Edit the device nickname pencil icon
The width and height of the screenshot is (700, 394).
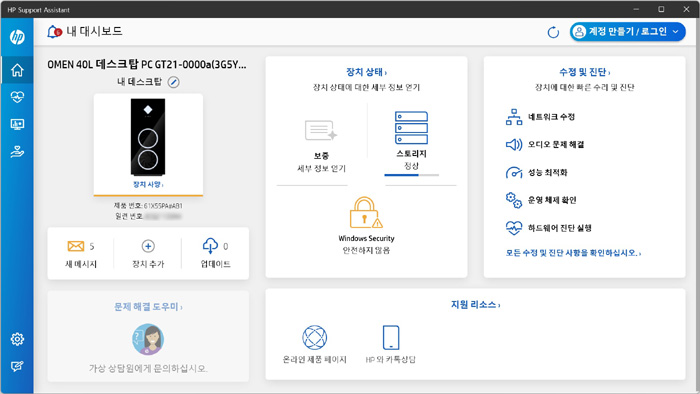click(174, 82)
